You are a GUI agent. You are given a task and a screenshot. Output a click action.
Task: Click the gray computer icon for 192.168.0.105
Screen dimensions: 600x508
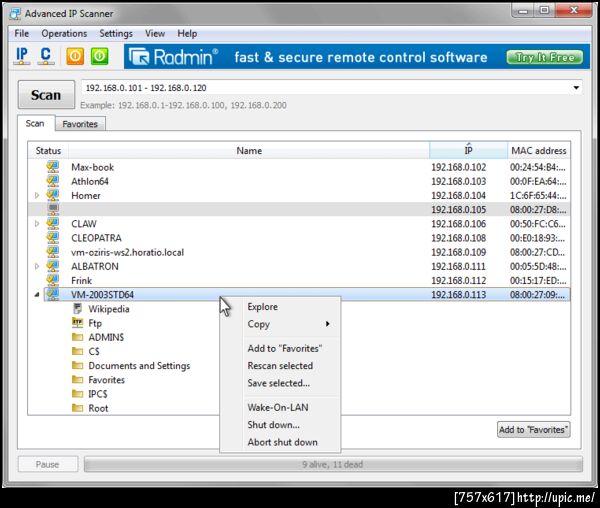point(53,209)
